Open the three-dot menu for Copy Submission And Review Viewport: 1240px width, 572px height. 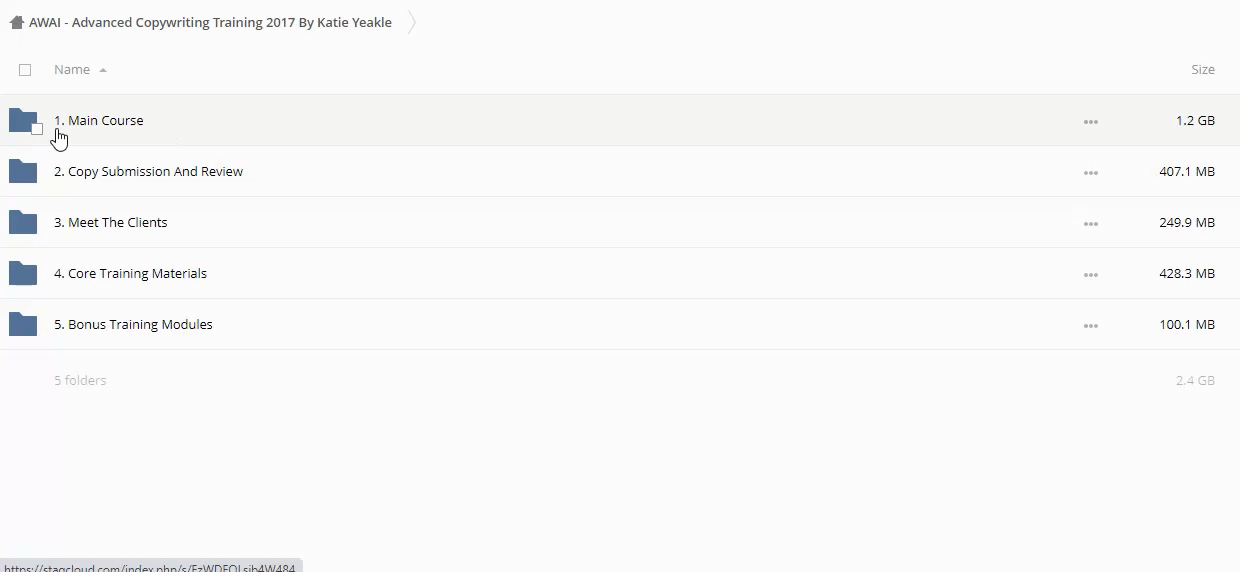tap(1090, 173)
